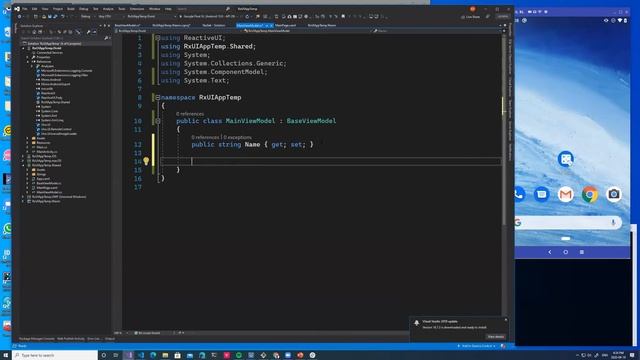The image size is (640, 360).
Task: Open the Debug menu
Action: click(84, 9)
